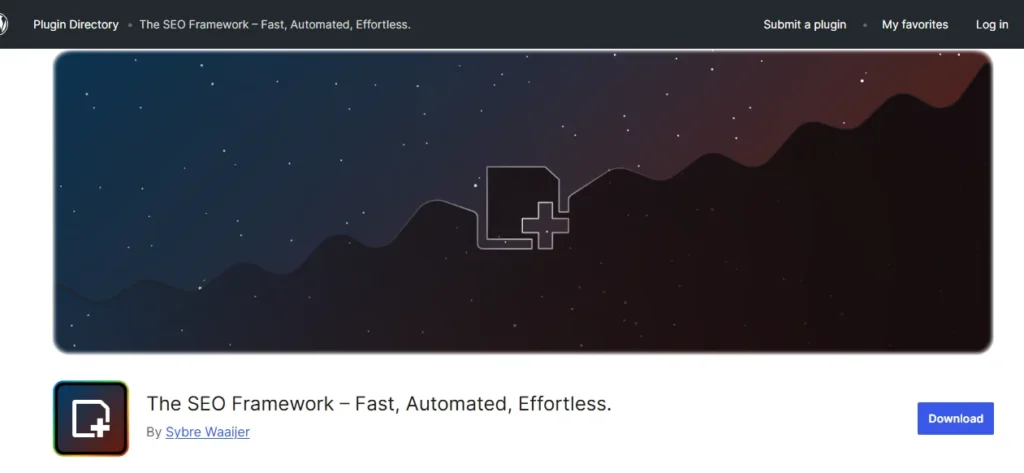Viewport: 1024px width, 473px height.
Task: Click the SEO Framework plugin icon
Action: pos(91,418)
